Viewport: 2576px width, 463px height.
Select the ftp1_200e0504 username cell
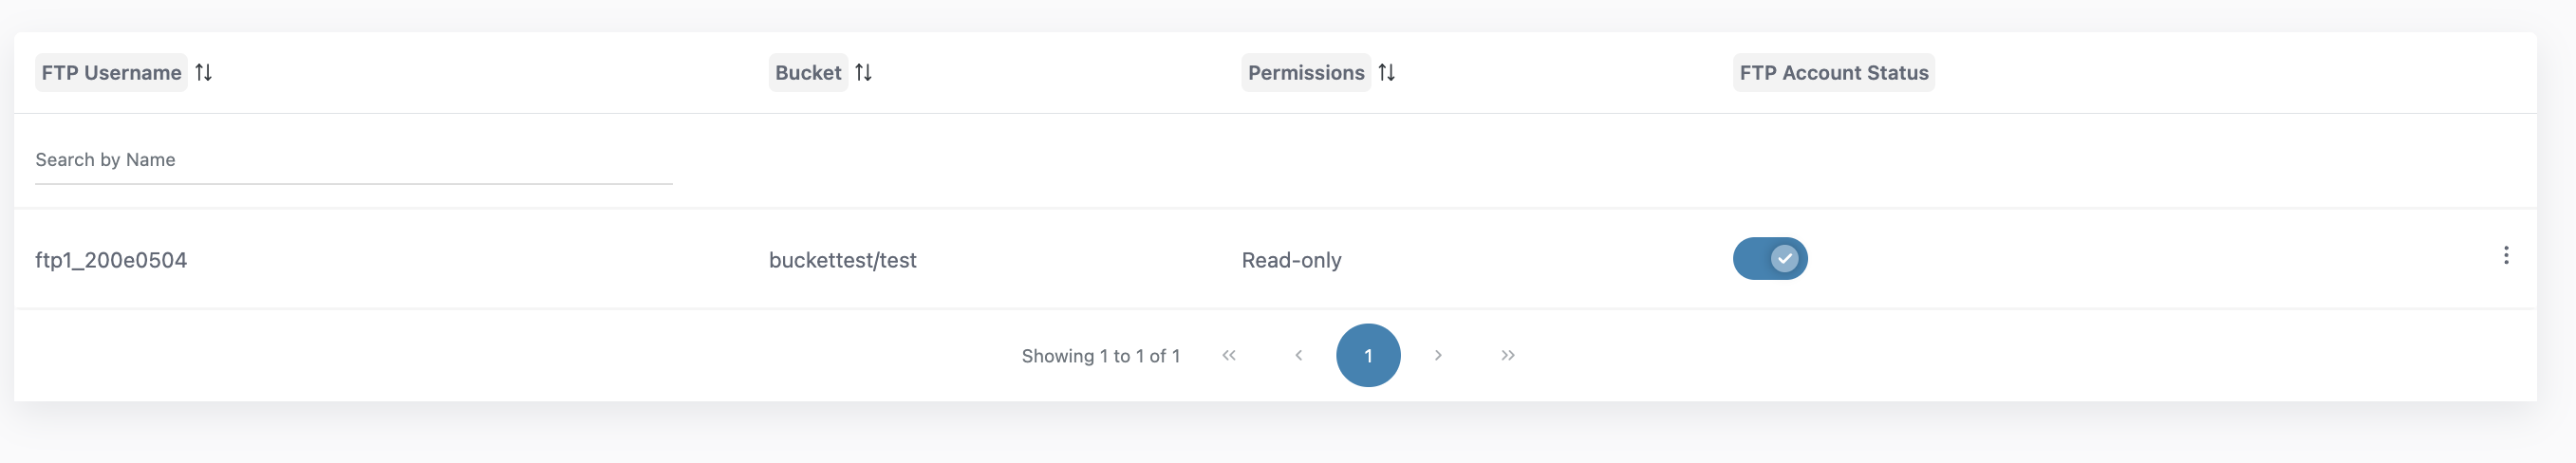(x=111, y=260)
